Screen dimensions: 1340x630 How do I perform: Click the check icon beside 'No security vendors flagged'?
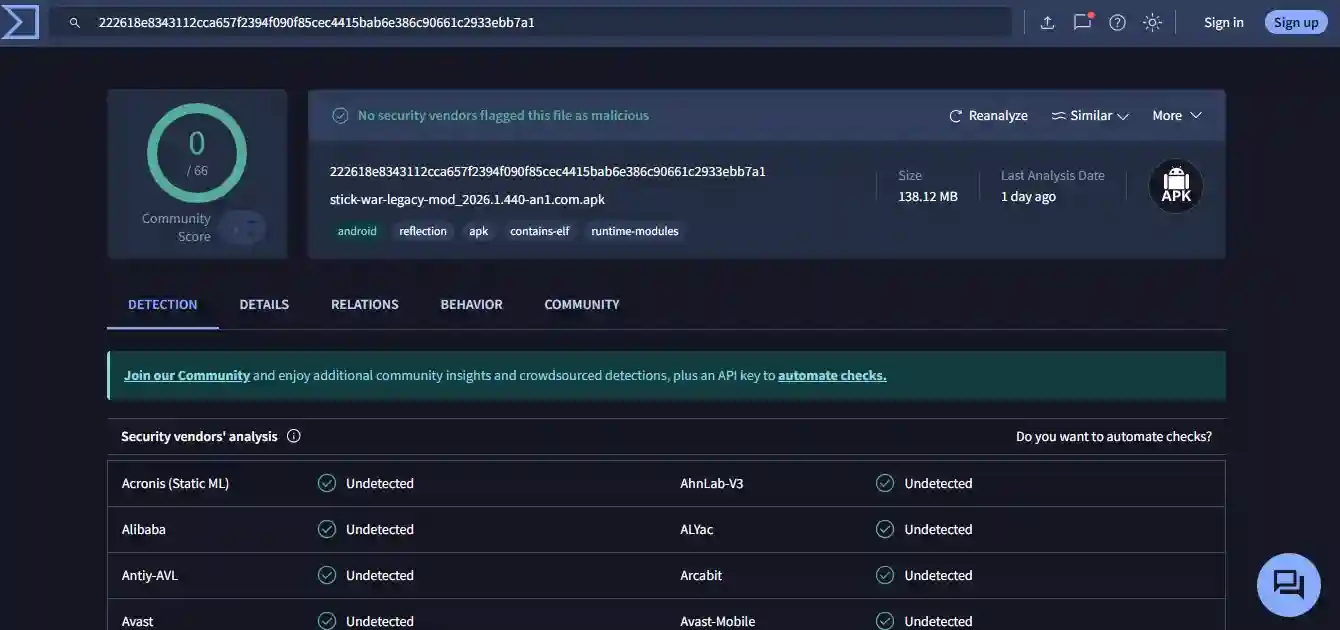point(341,116)
